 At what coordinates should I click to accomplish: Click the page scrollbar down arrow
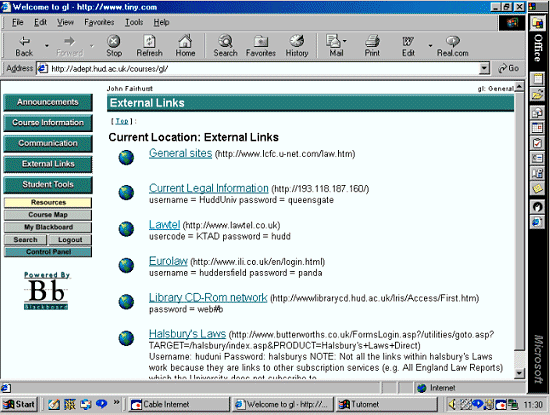point(519,374)
